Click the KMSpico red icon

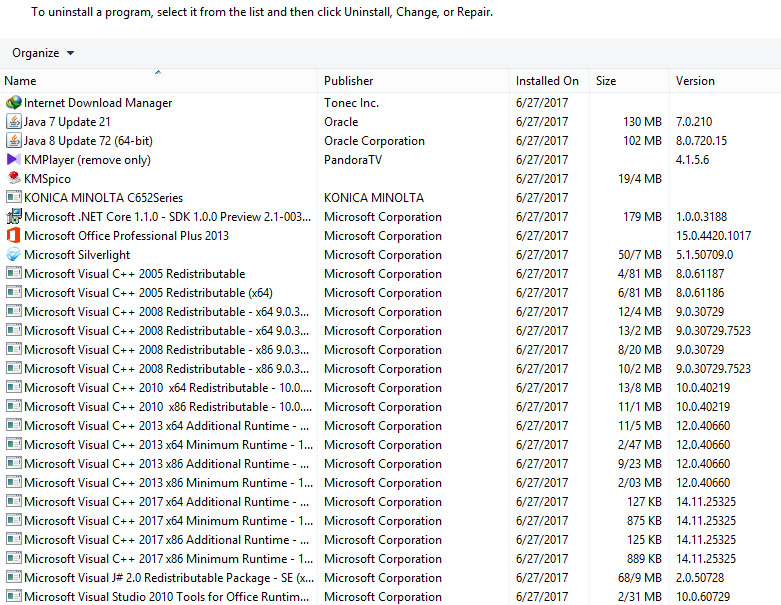[13, 178]
